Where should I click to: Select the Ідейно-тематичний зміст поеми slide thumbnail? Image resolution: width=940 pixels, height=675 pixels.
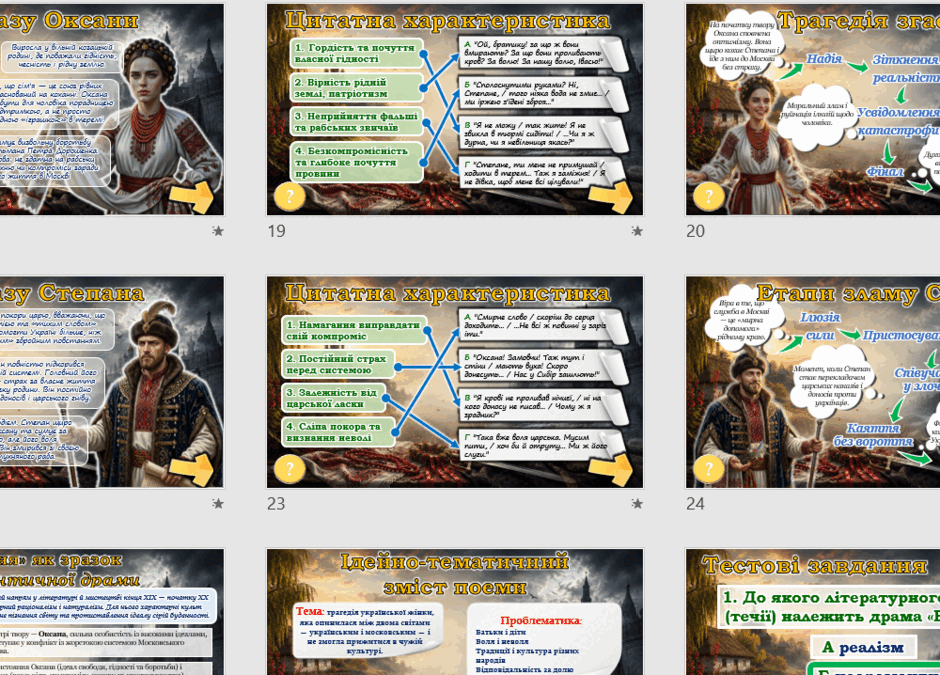coord(455,611)
